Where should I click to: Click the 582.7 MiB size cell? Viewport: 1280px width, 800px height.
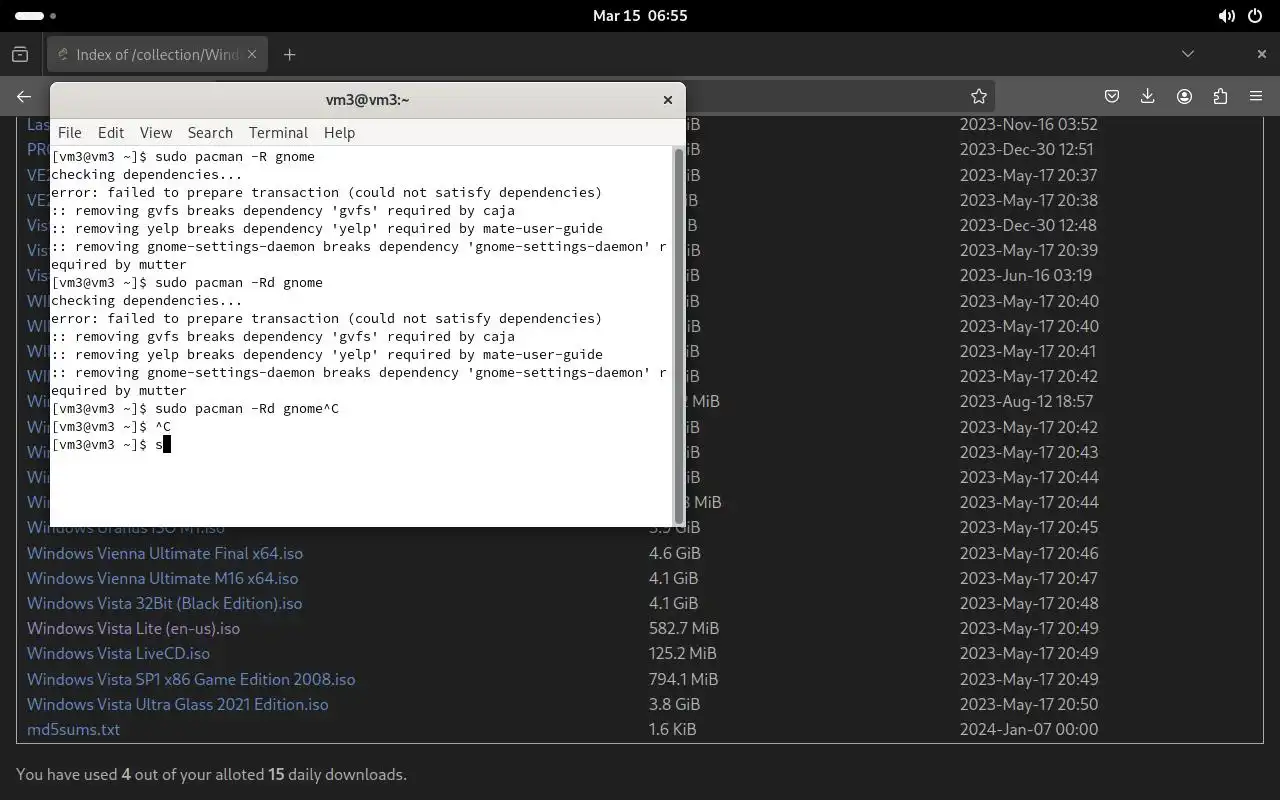tap(684, 628)
